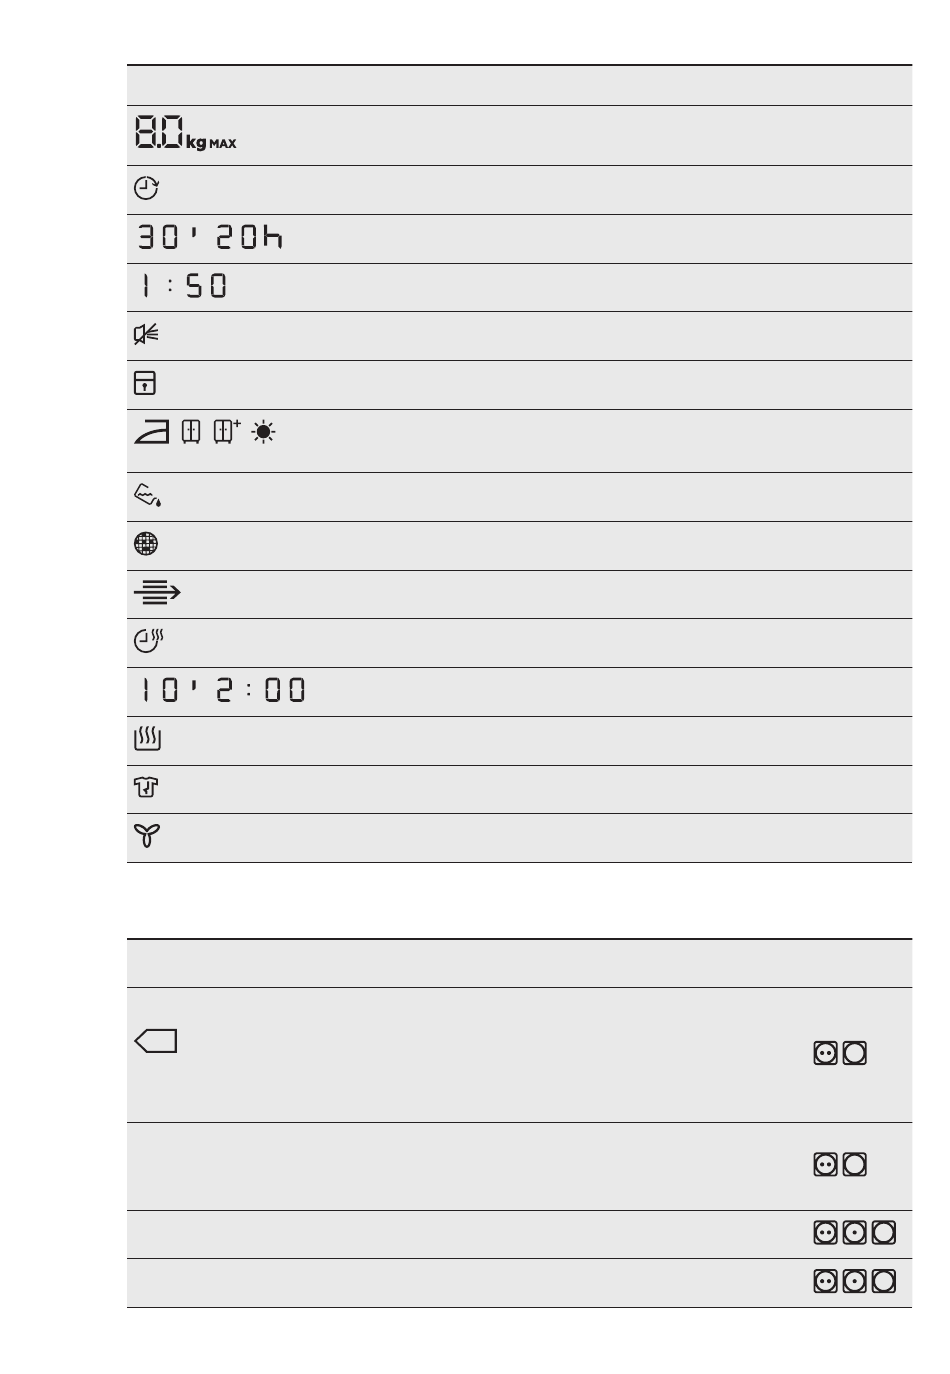This screenshot has height=1374, width=950.
Task: Click the shirt anti-crease icon
Action: (x=146, y=788)
